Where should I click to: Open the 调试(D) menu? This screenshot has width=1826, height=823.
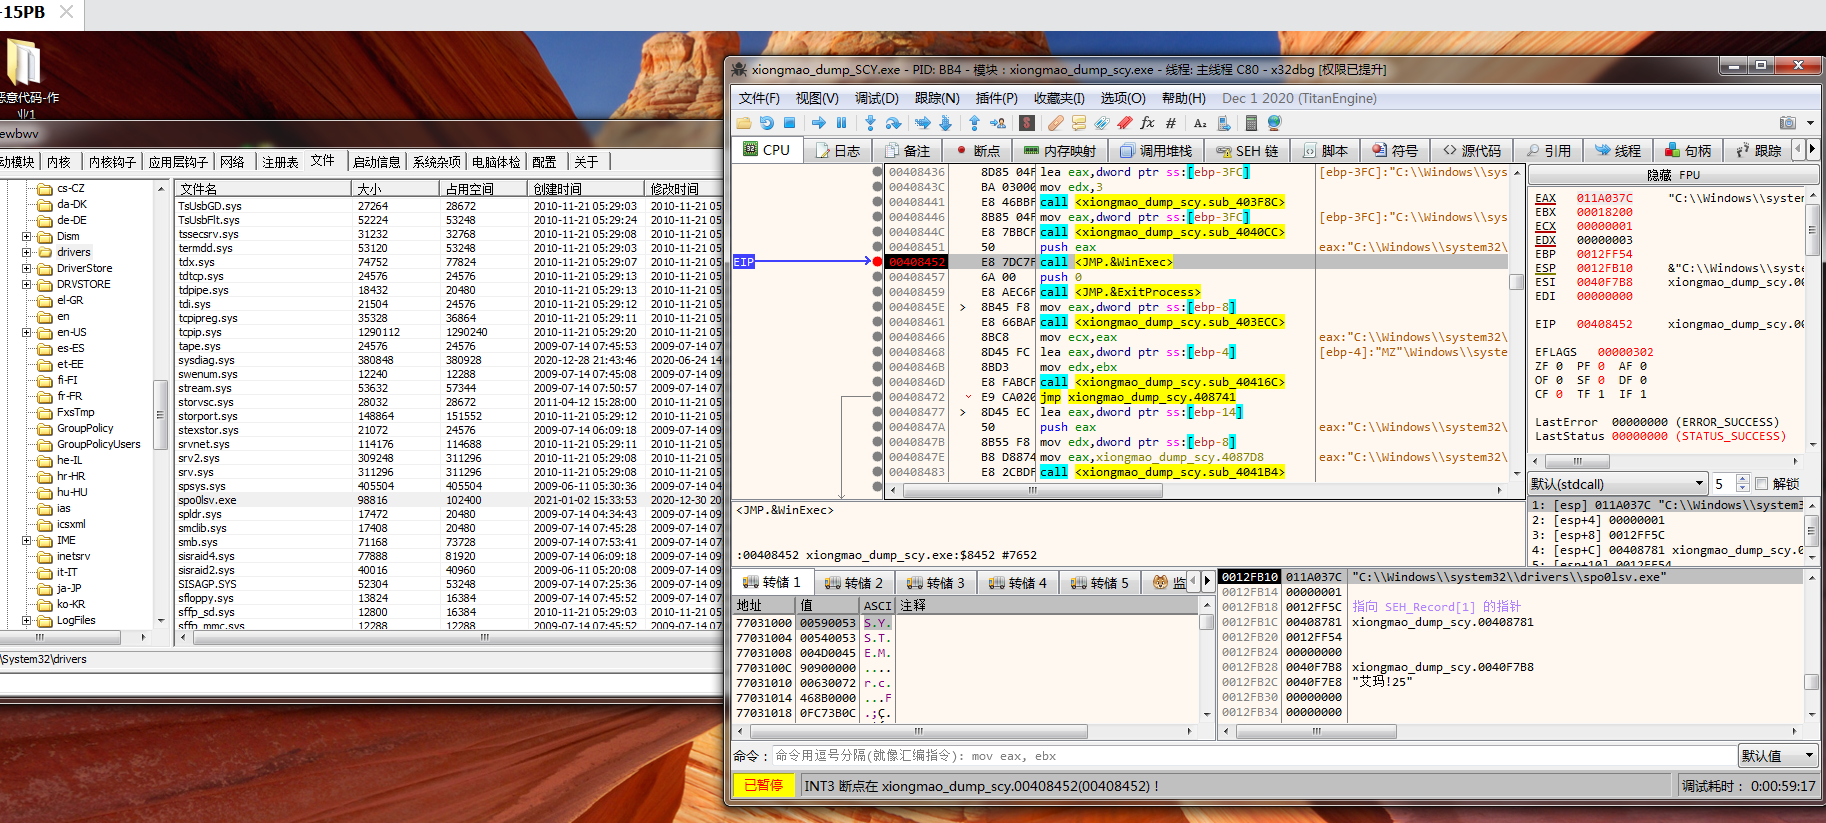tap(876, 98)
